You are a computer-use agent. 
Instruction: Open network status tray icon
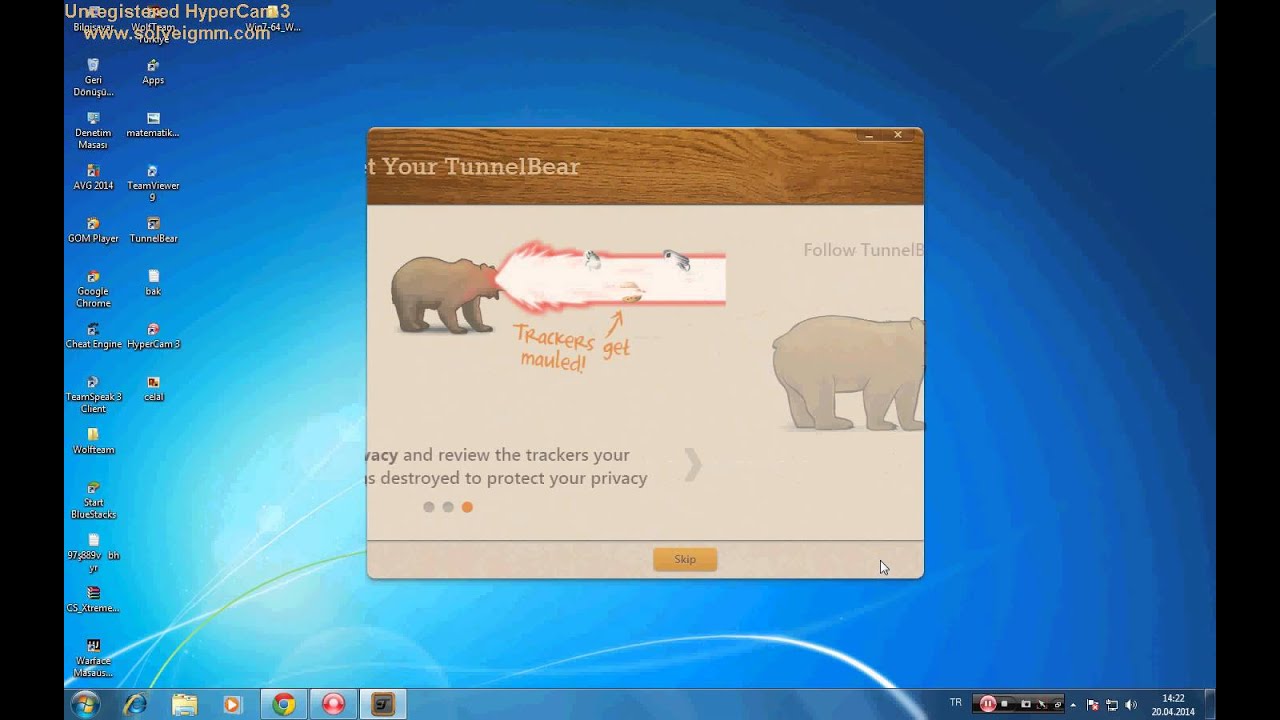1112,704
